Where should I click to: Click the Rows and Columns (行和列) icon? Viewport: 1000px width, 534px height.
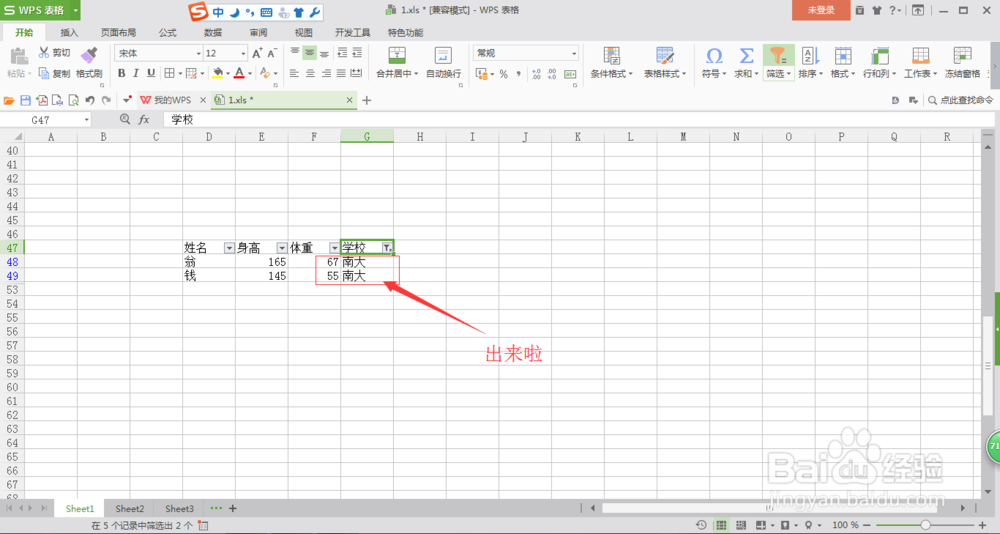pos(879,55)
